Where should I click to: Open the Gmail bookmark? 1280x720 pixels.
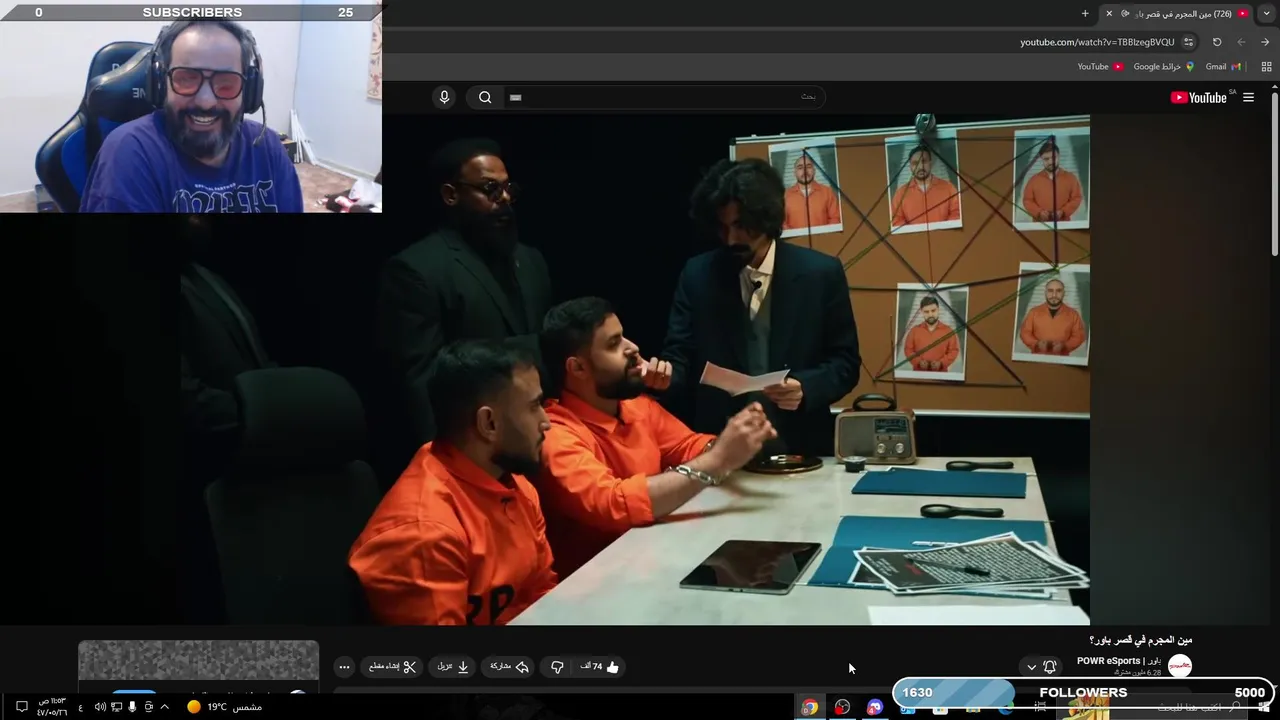click(x=1223, y=67)
